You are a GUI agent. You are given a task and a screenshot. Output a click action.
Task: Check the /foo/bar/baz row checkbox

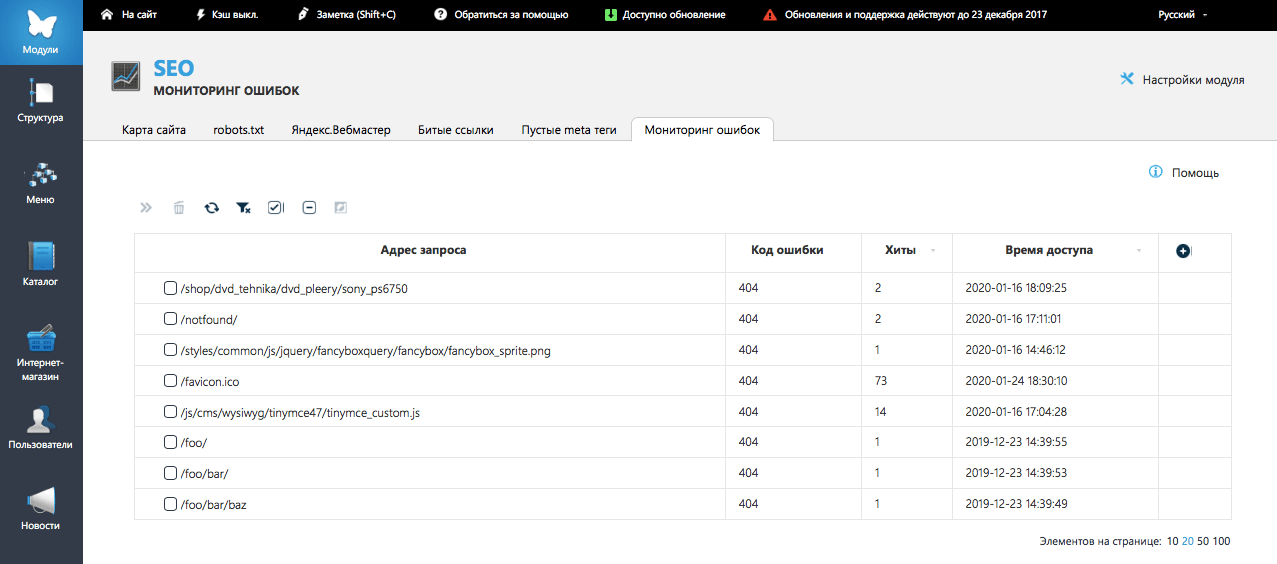(170, 504)
